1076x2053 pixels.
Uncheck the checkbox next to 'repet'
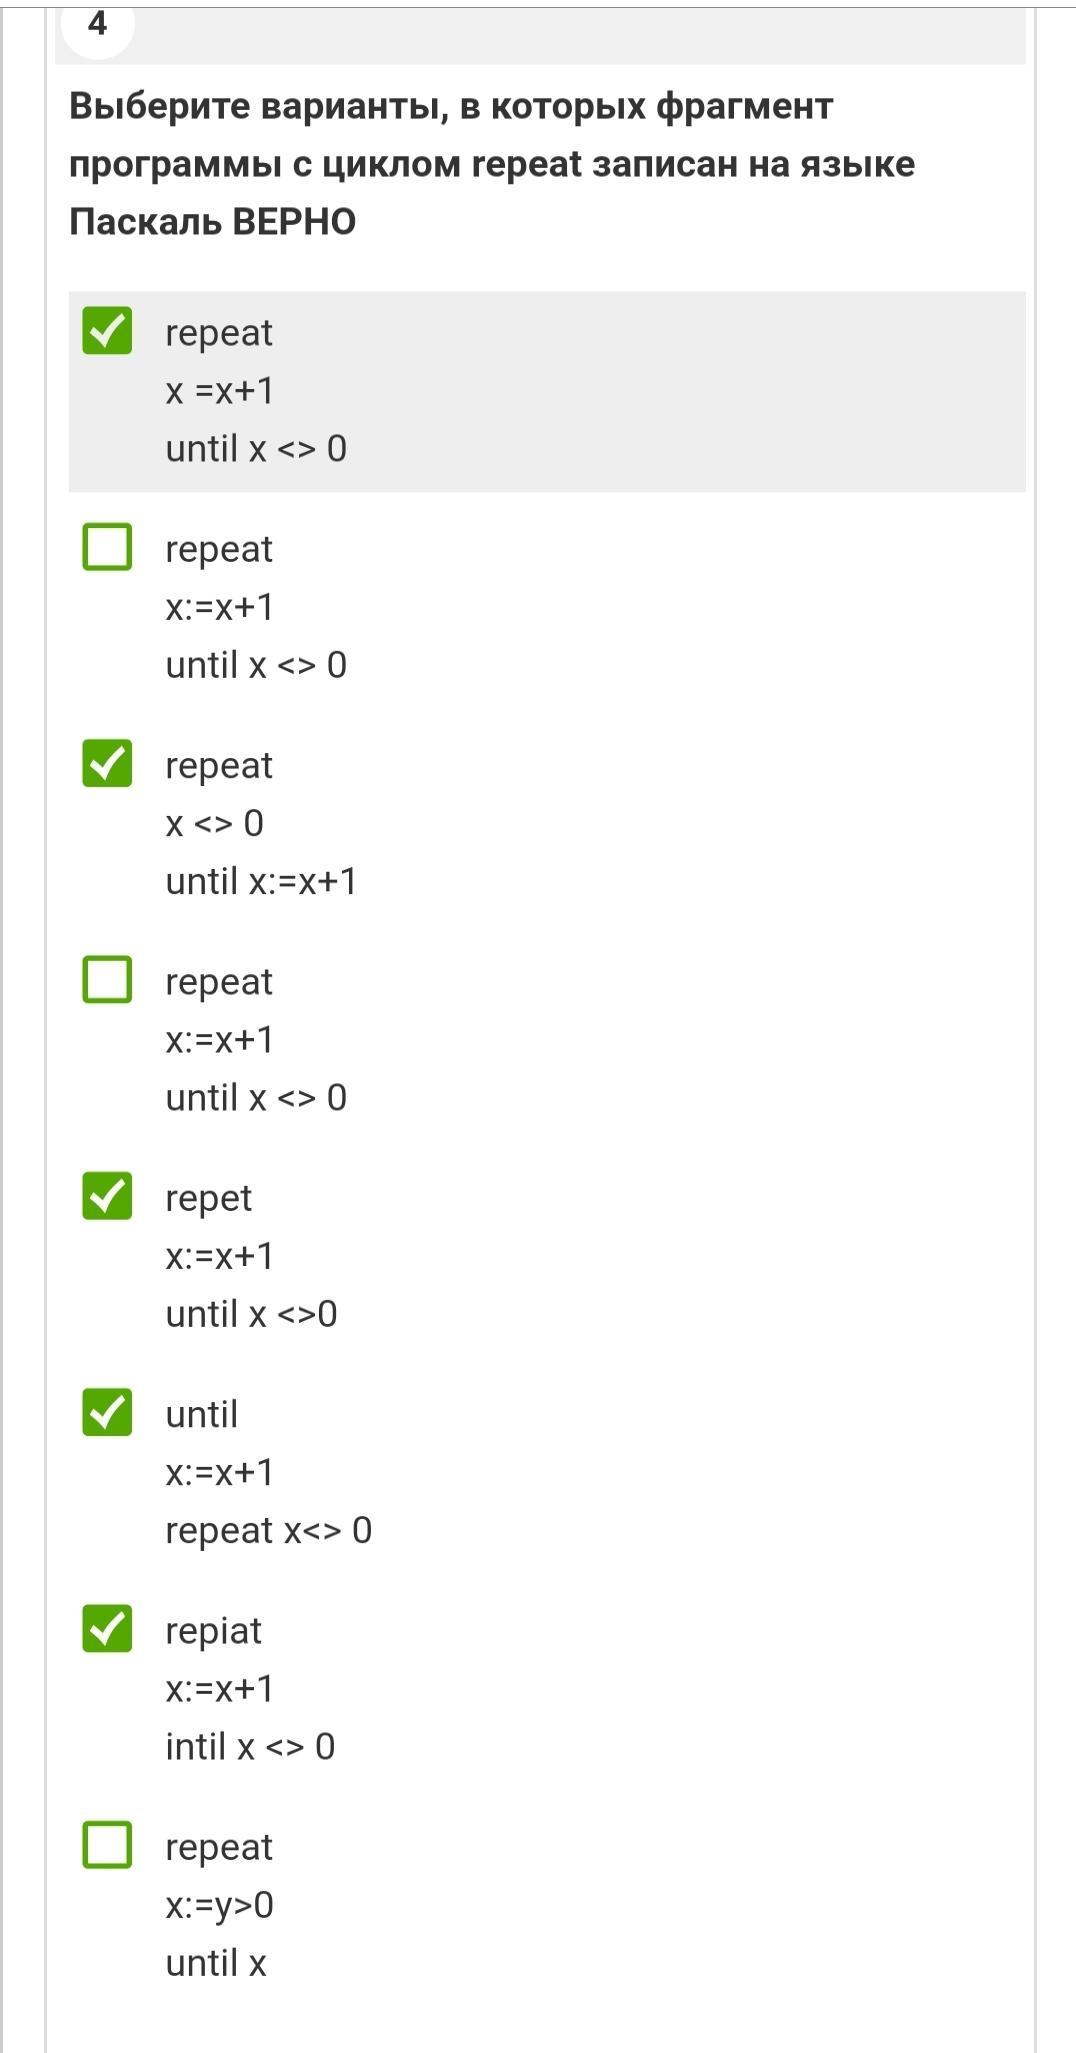tap(107, 1196)
